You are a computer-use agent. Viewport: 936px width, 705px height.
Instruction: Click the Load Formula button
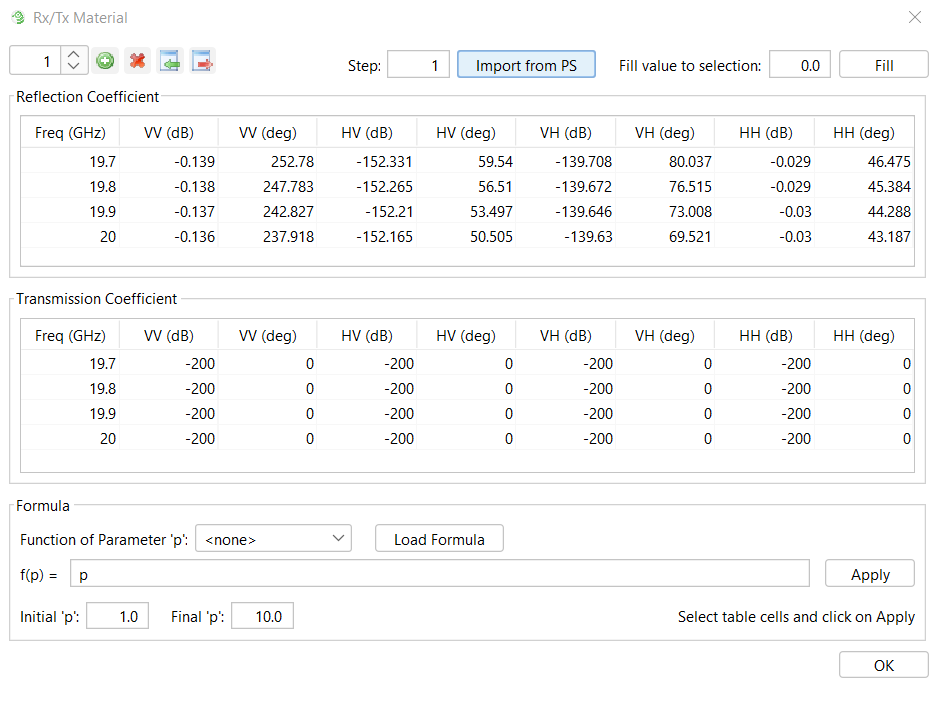(439, 539)
